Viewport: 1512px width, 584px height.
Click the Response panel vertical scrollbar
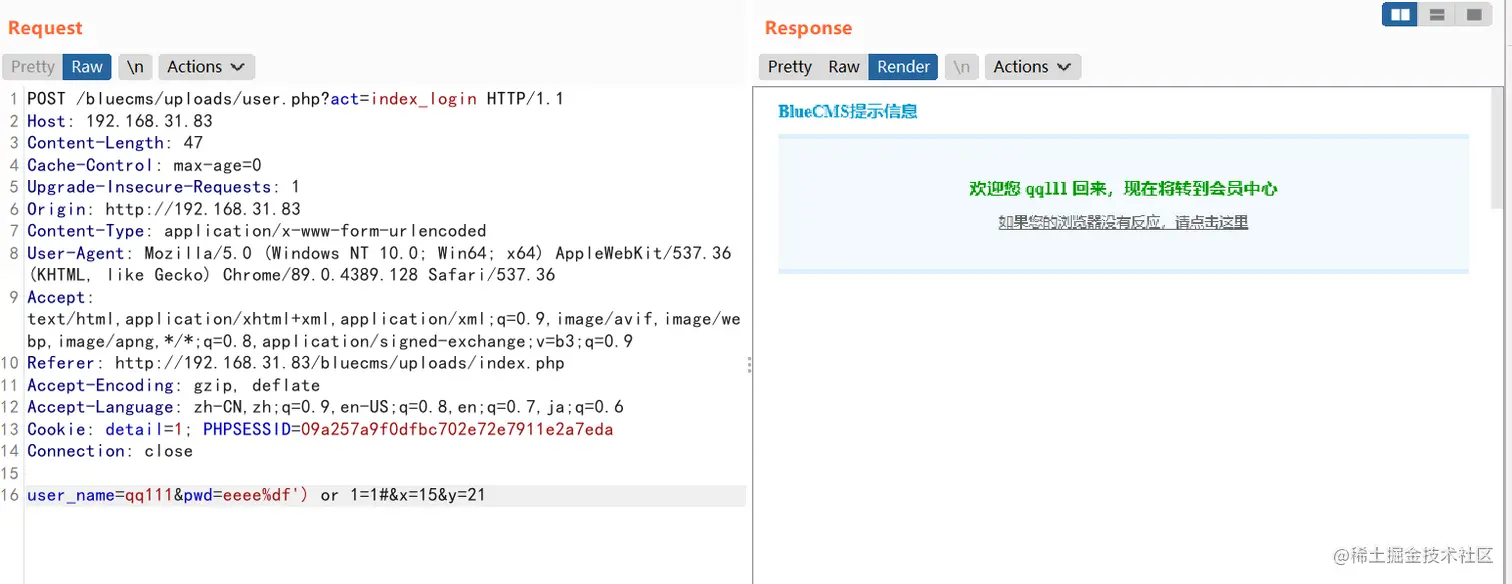1497,147
